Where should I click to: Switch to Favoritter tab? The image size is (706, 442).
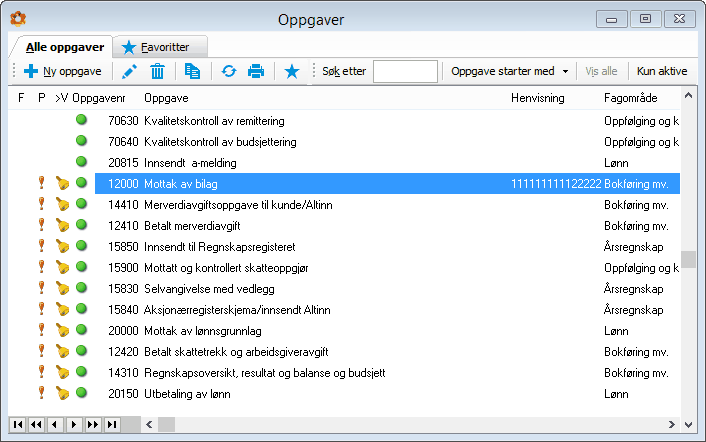160,47
